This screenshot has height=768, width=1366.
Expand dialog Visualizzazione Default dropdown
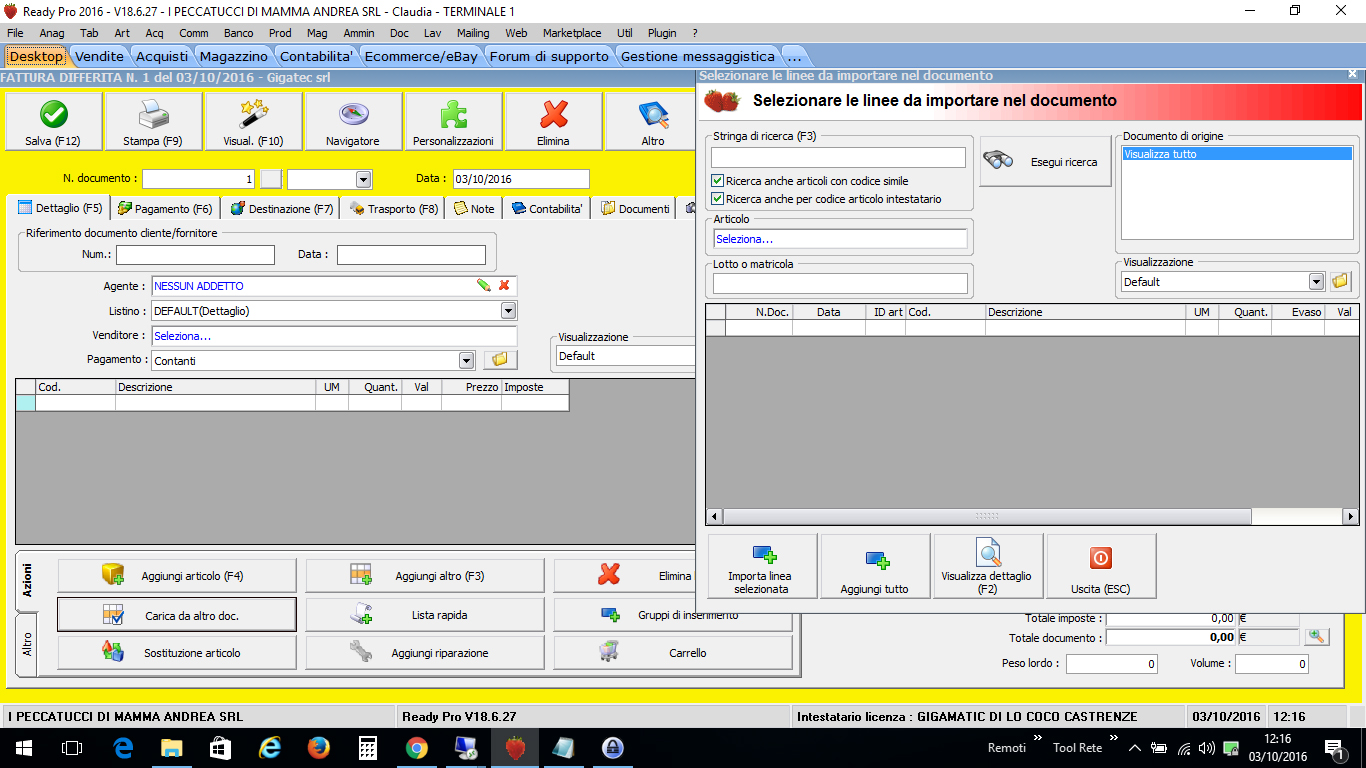[x=1316, y=282]
